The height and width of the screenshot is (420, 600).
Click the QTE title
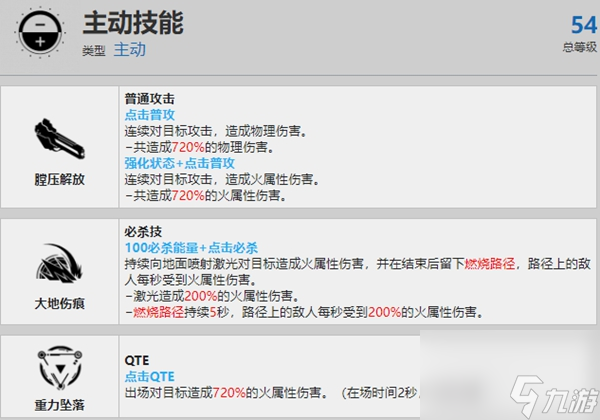[137, 360]
